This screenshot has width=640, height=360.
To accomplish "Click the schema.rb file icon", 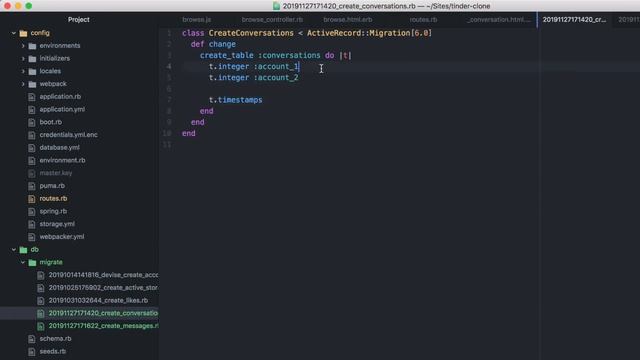I will 32,339.
